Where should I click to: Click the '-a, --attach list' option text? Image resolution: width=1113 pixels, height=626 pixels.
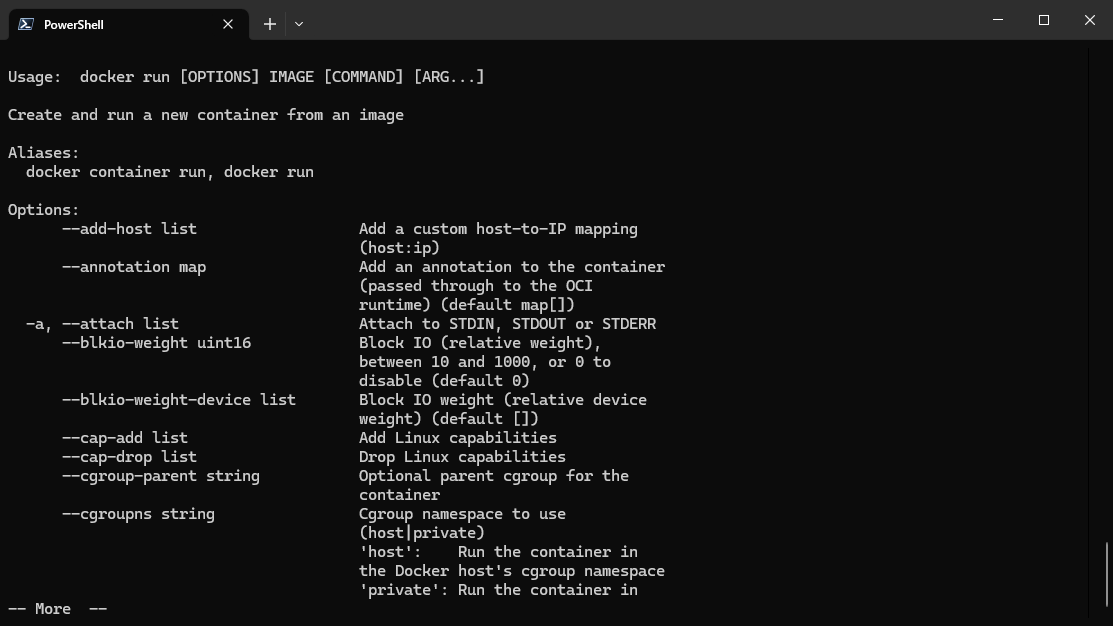pyautogui.click(x=102, y=324)
